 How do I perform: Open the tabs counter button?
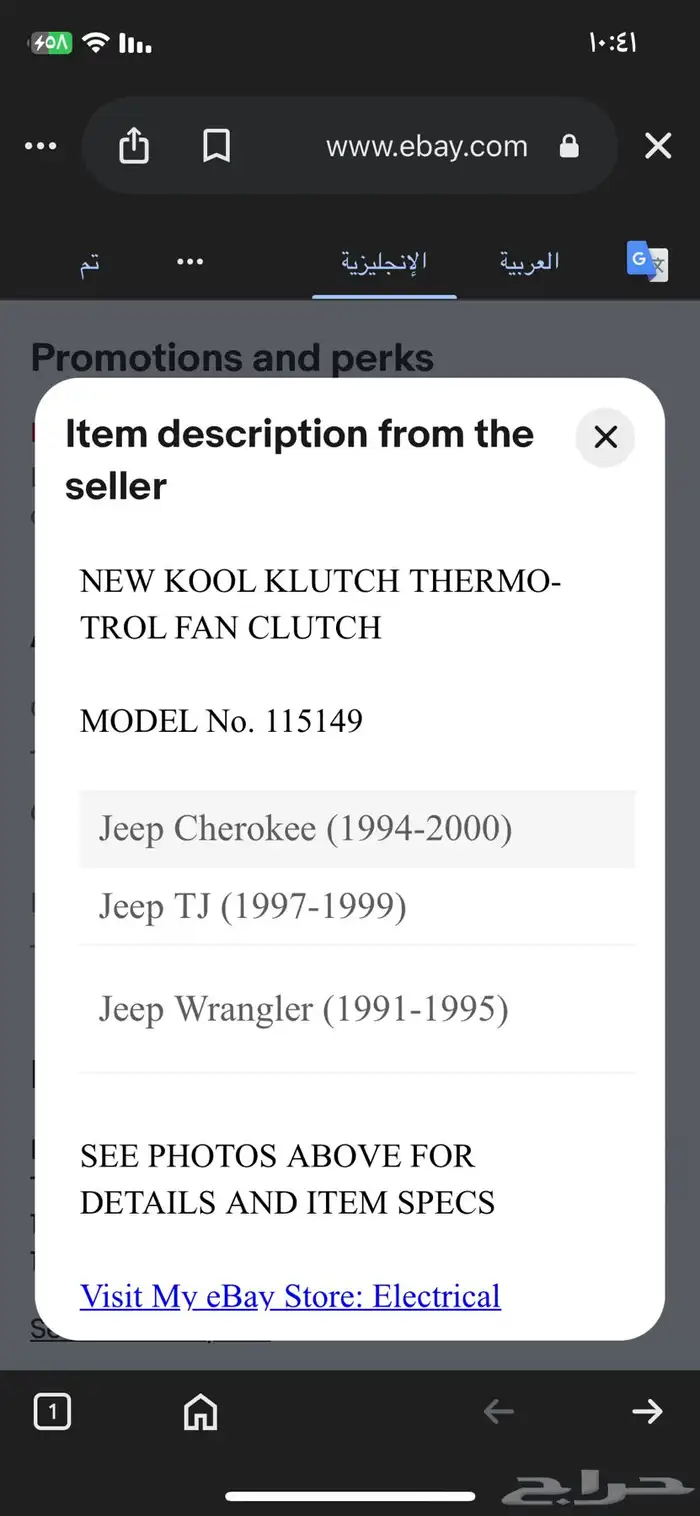[52, 1411]
